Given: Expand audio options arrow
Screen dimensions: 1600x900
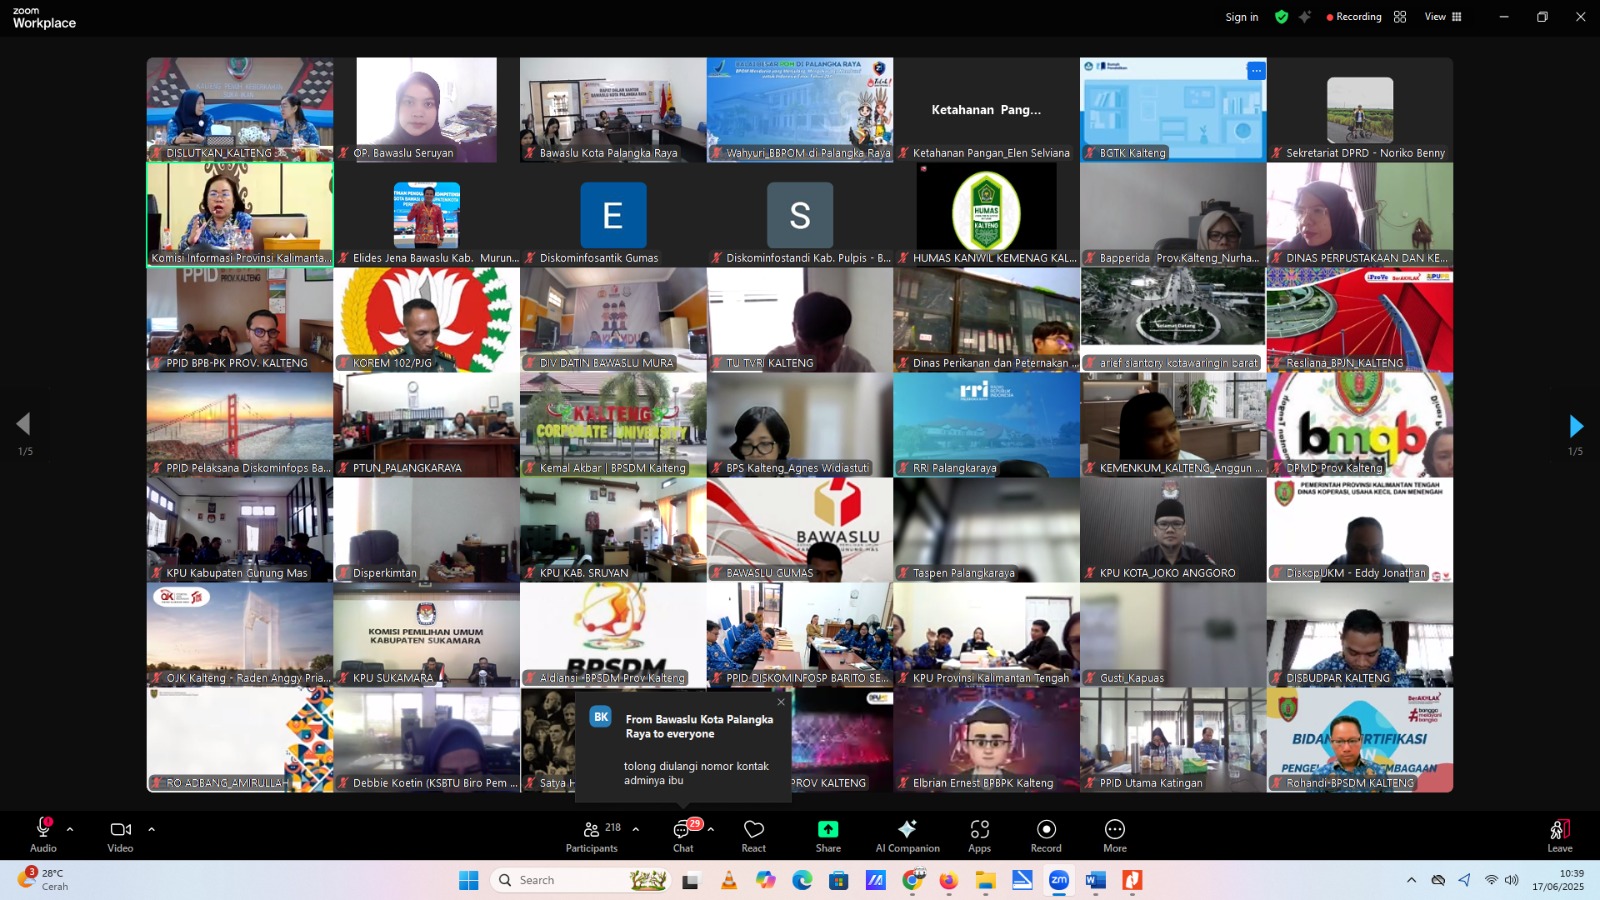Looking at the screenshot, I should [70, 829].
